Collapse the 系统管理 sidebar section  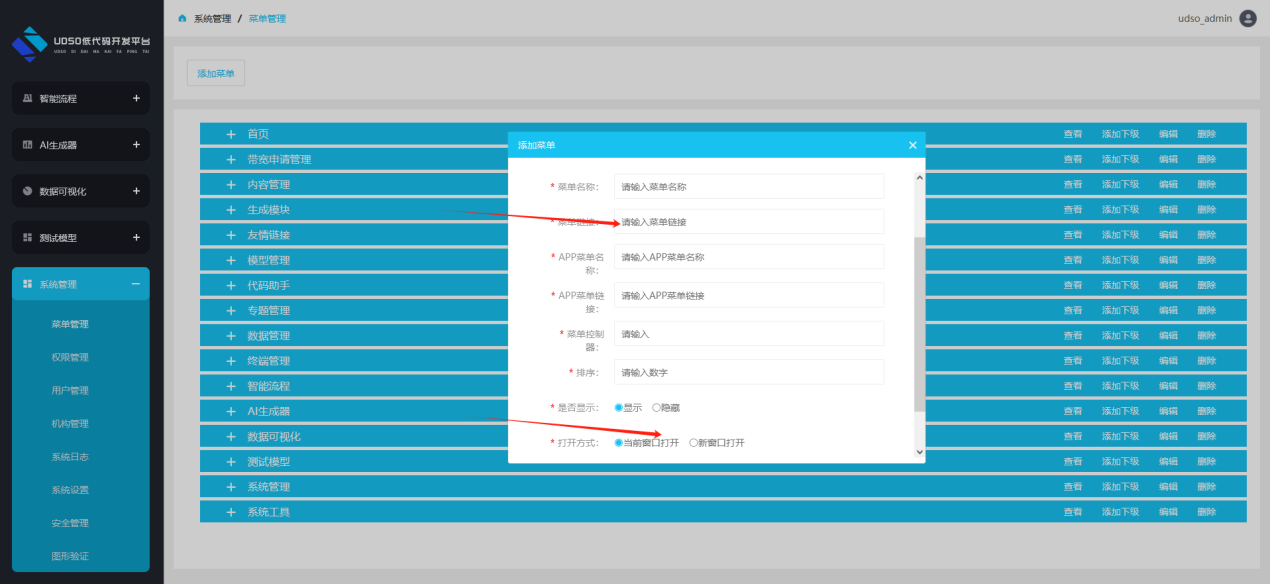pos(136,284)
